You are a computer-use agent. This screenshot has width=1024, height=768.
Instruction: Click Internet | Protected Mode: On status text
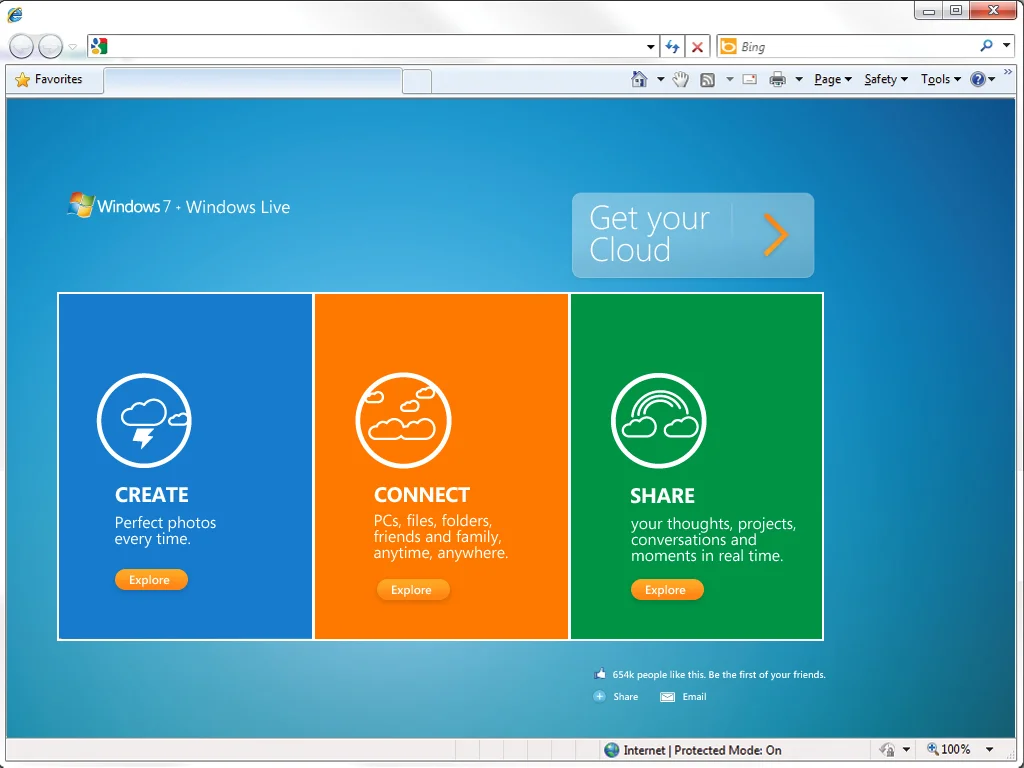coord(702,750)
